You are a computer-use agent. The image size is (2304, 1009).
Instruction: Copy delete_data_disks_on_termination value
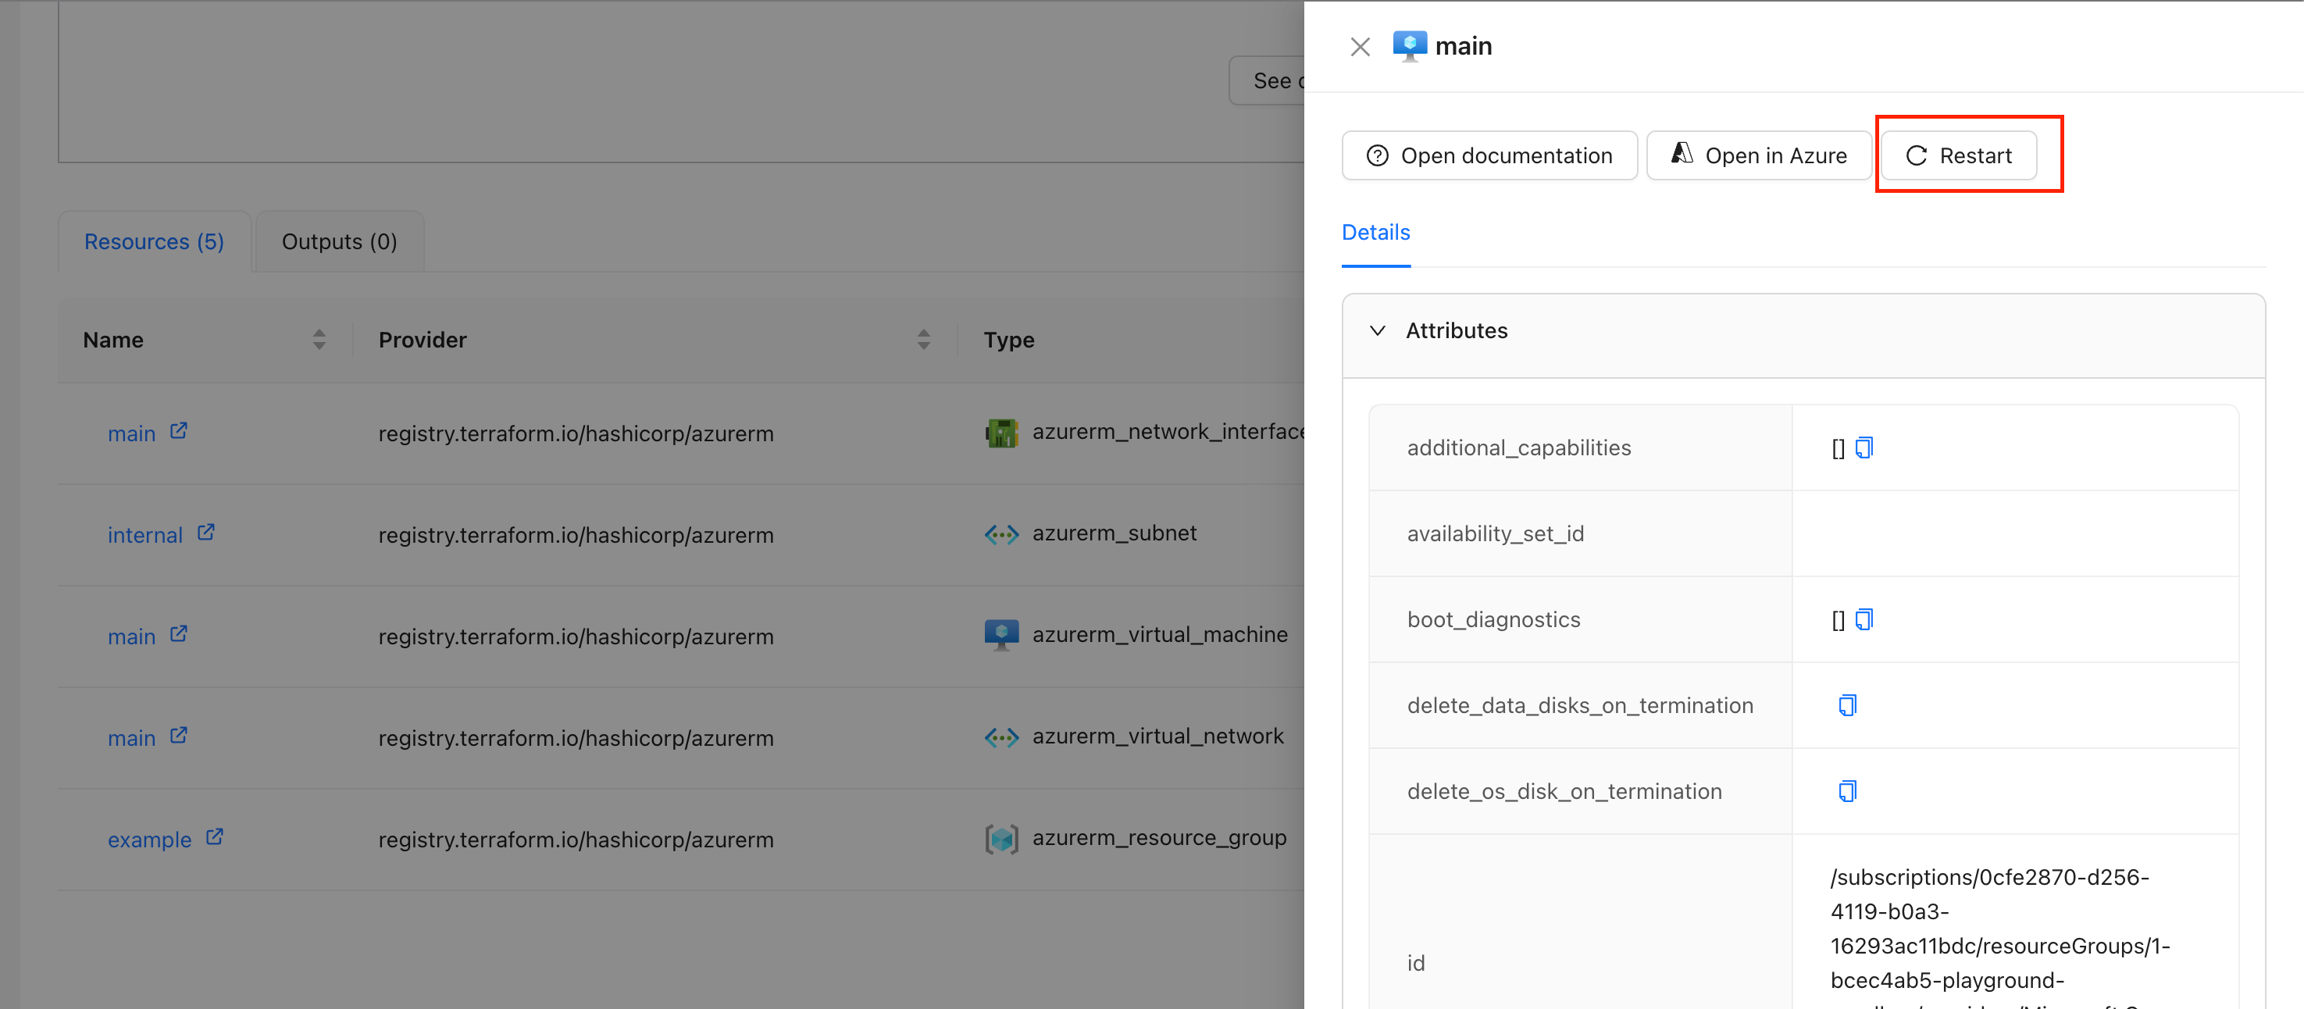click(1847, 706)
